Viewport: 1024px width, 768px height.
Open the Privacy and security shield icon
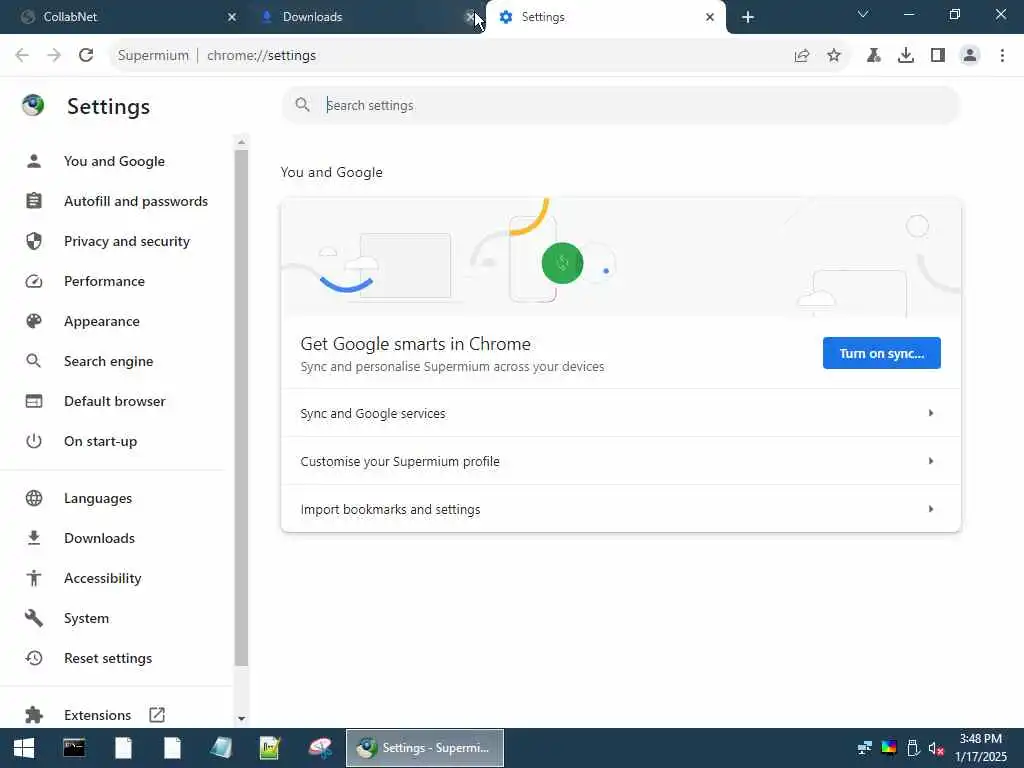tap(34, 241)
